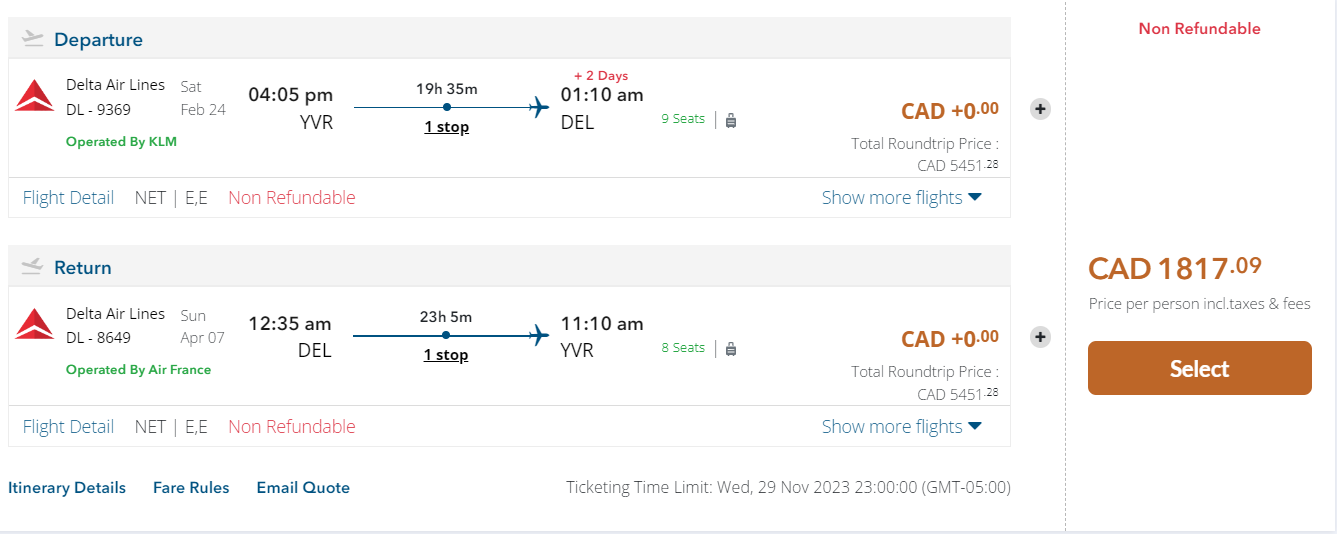Expand departure fare with plus icon
The width and height of the screenshot is (1337, 534).
click(x=1041, y=109)
